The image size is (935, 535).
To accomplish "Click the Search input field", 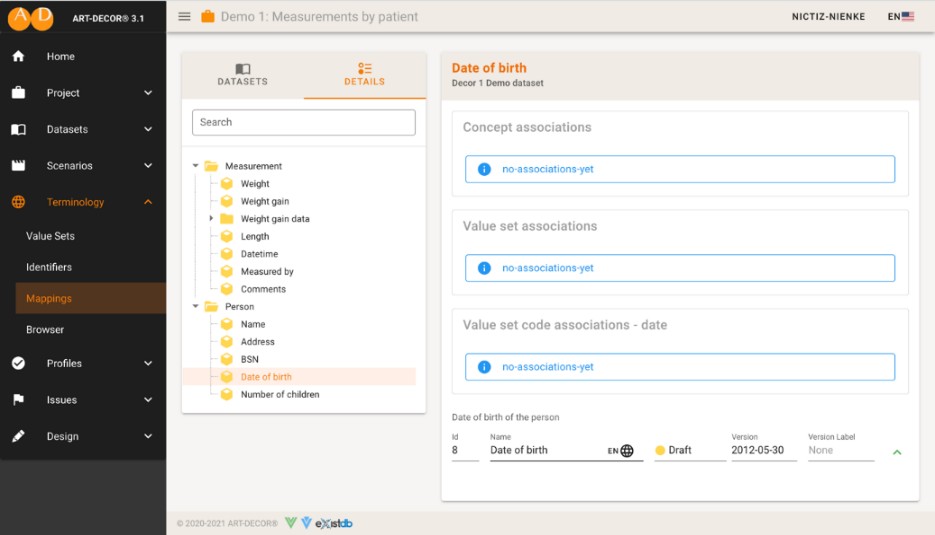I will 303,122.
